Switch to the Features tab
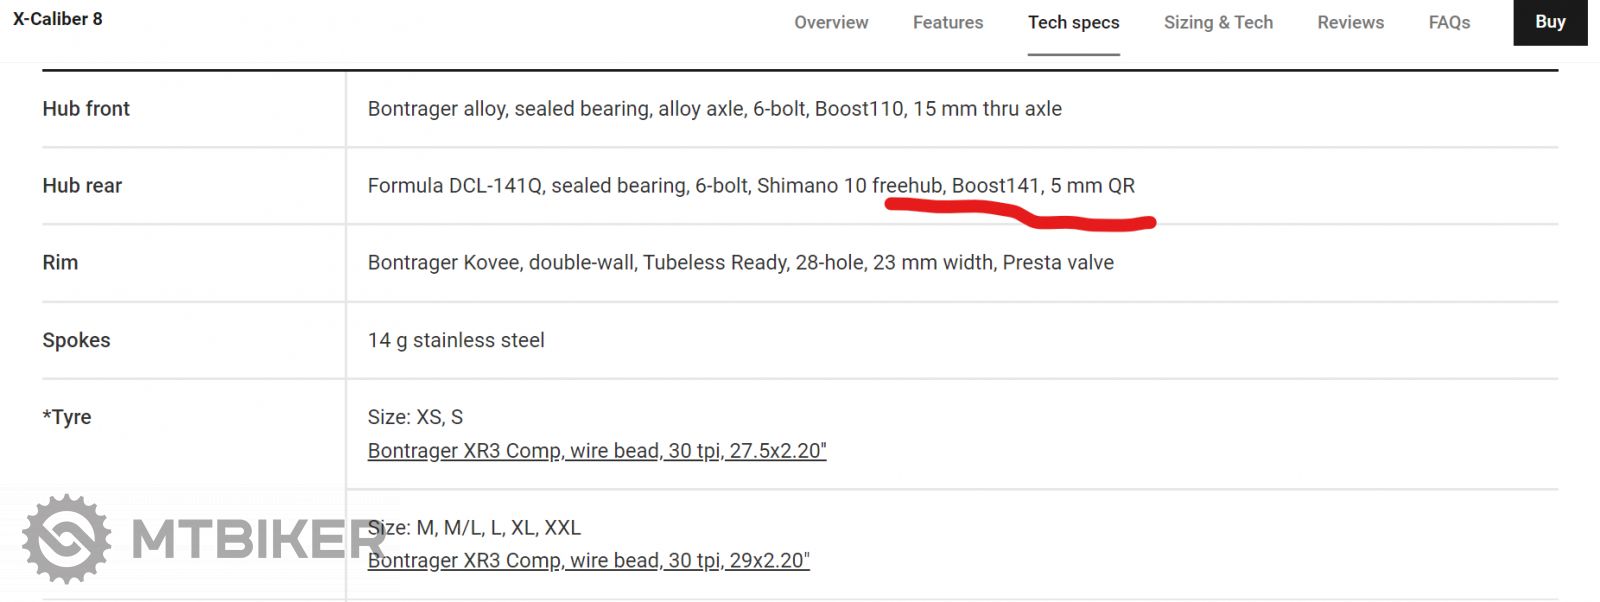 pos(947,22)
